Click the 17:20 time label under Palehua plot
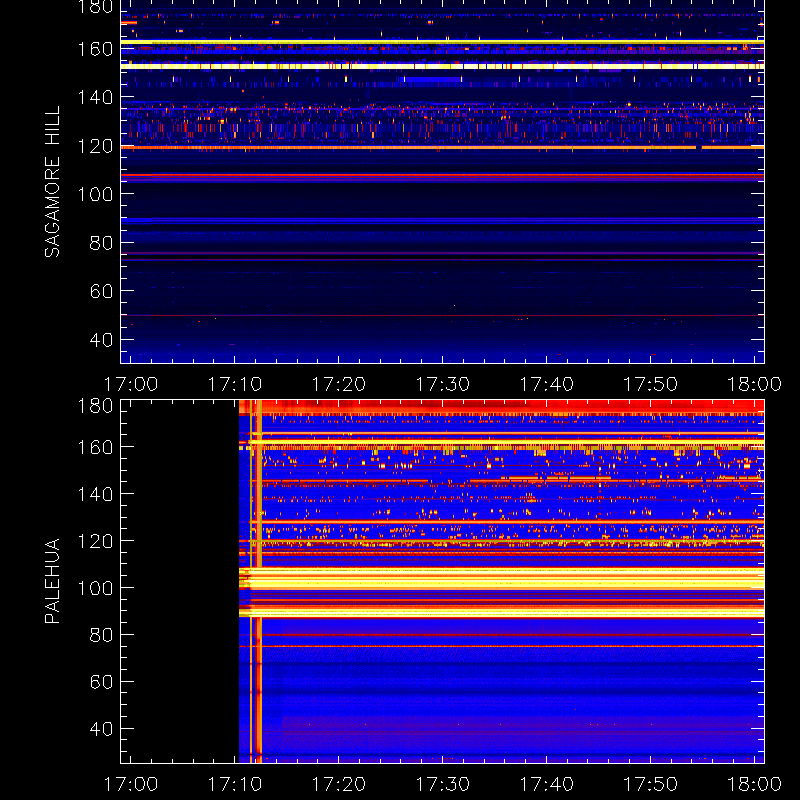The image size is (800, 800). click(339, 784)
